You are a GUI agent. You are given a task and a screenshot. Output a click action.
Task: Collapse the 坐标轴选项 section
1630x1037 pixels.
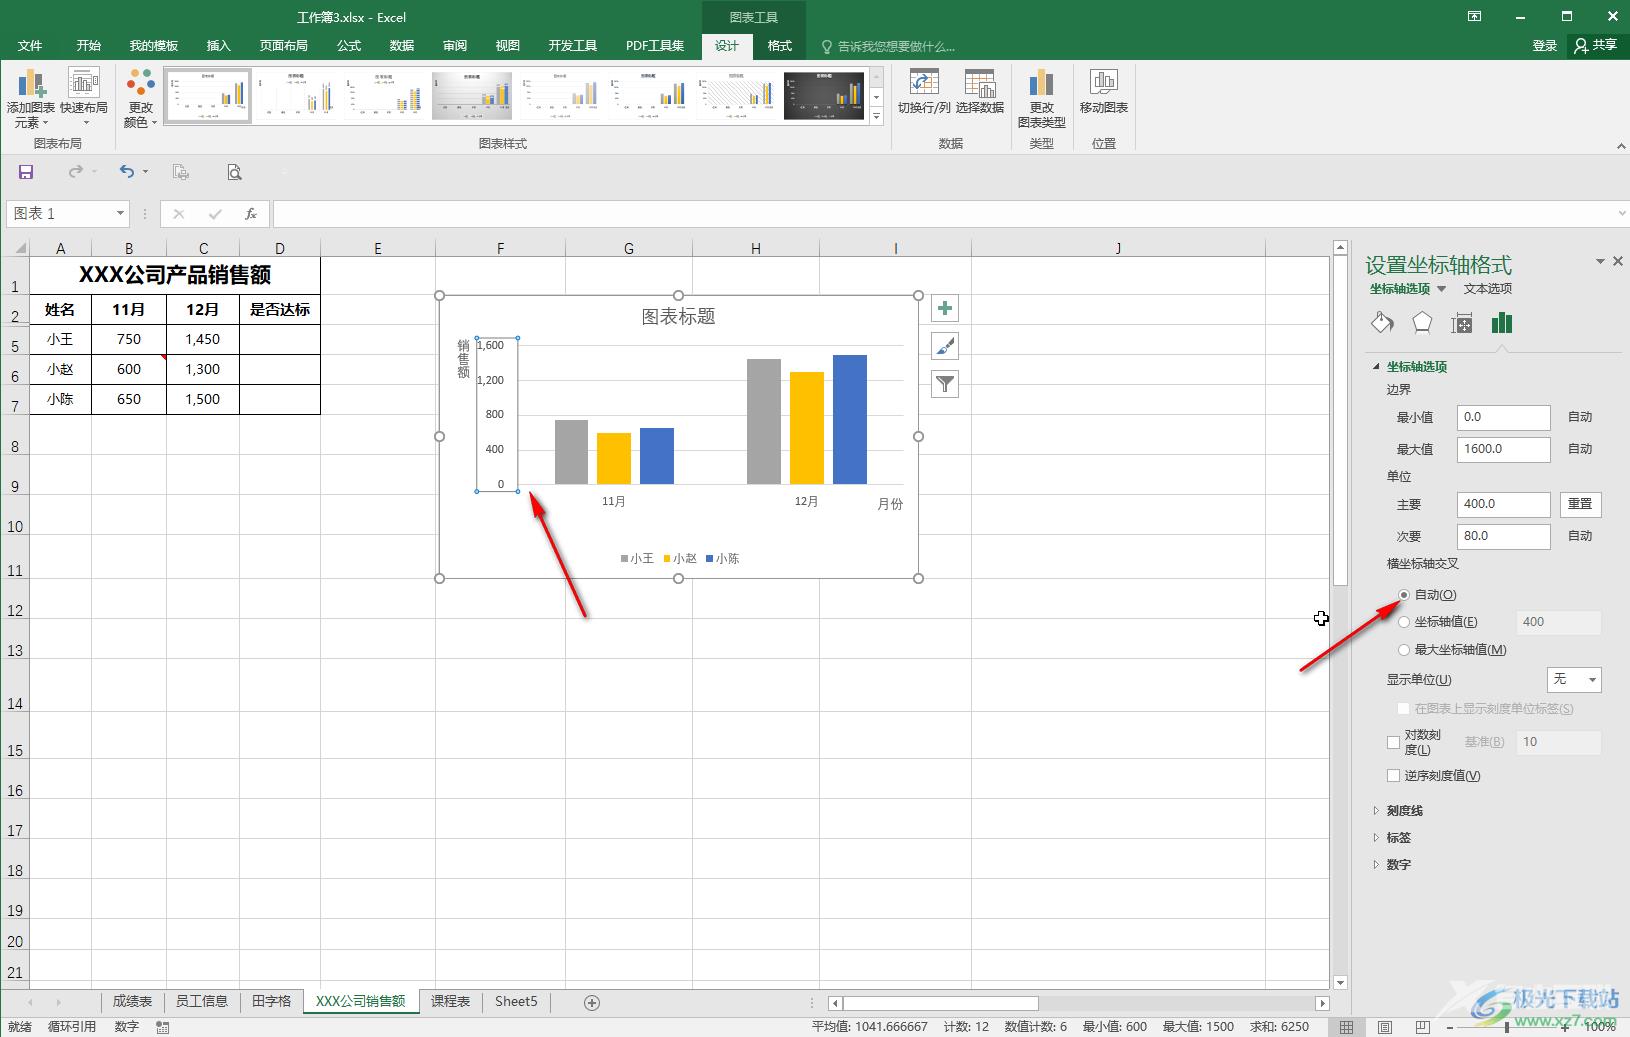click(x=1376, y=367)
